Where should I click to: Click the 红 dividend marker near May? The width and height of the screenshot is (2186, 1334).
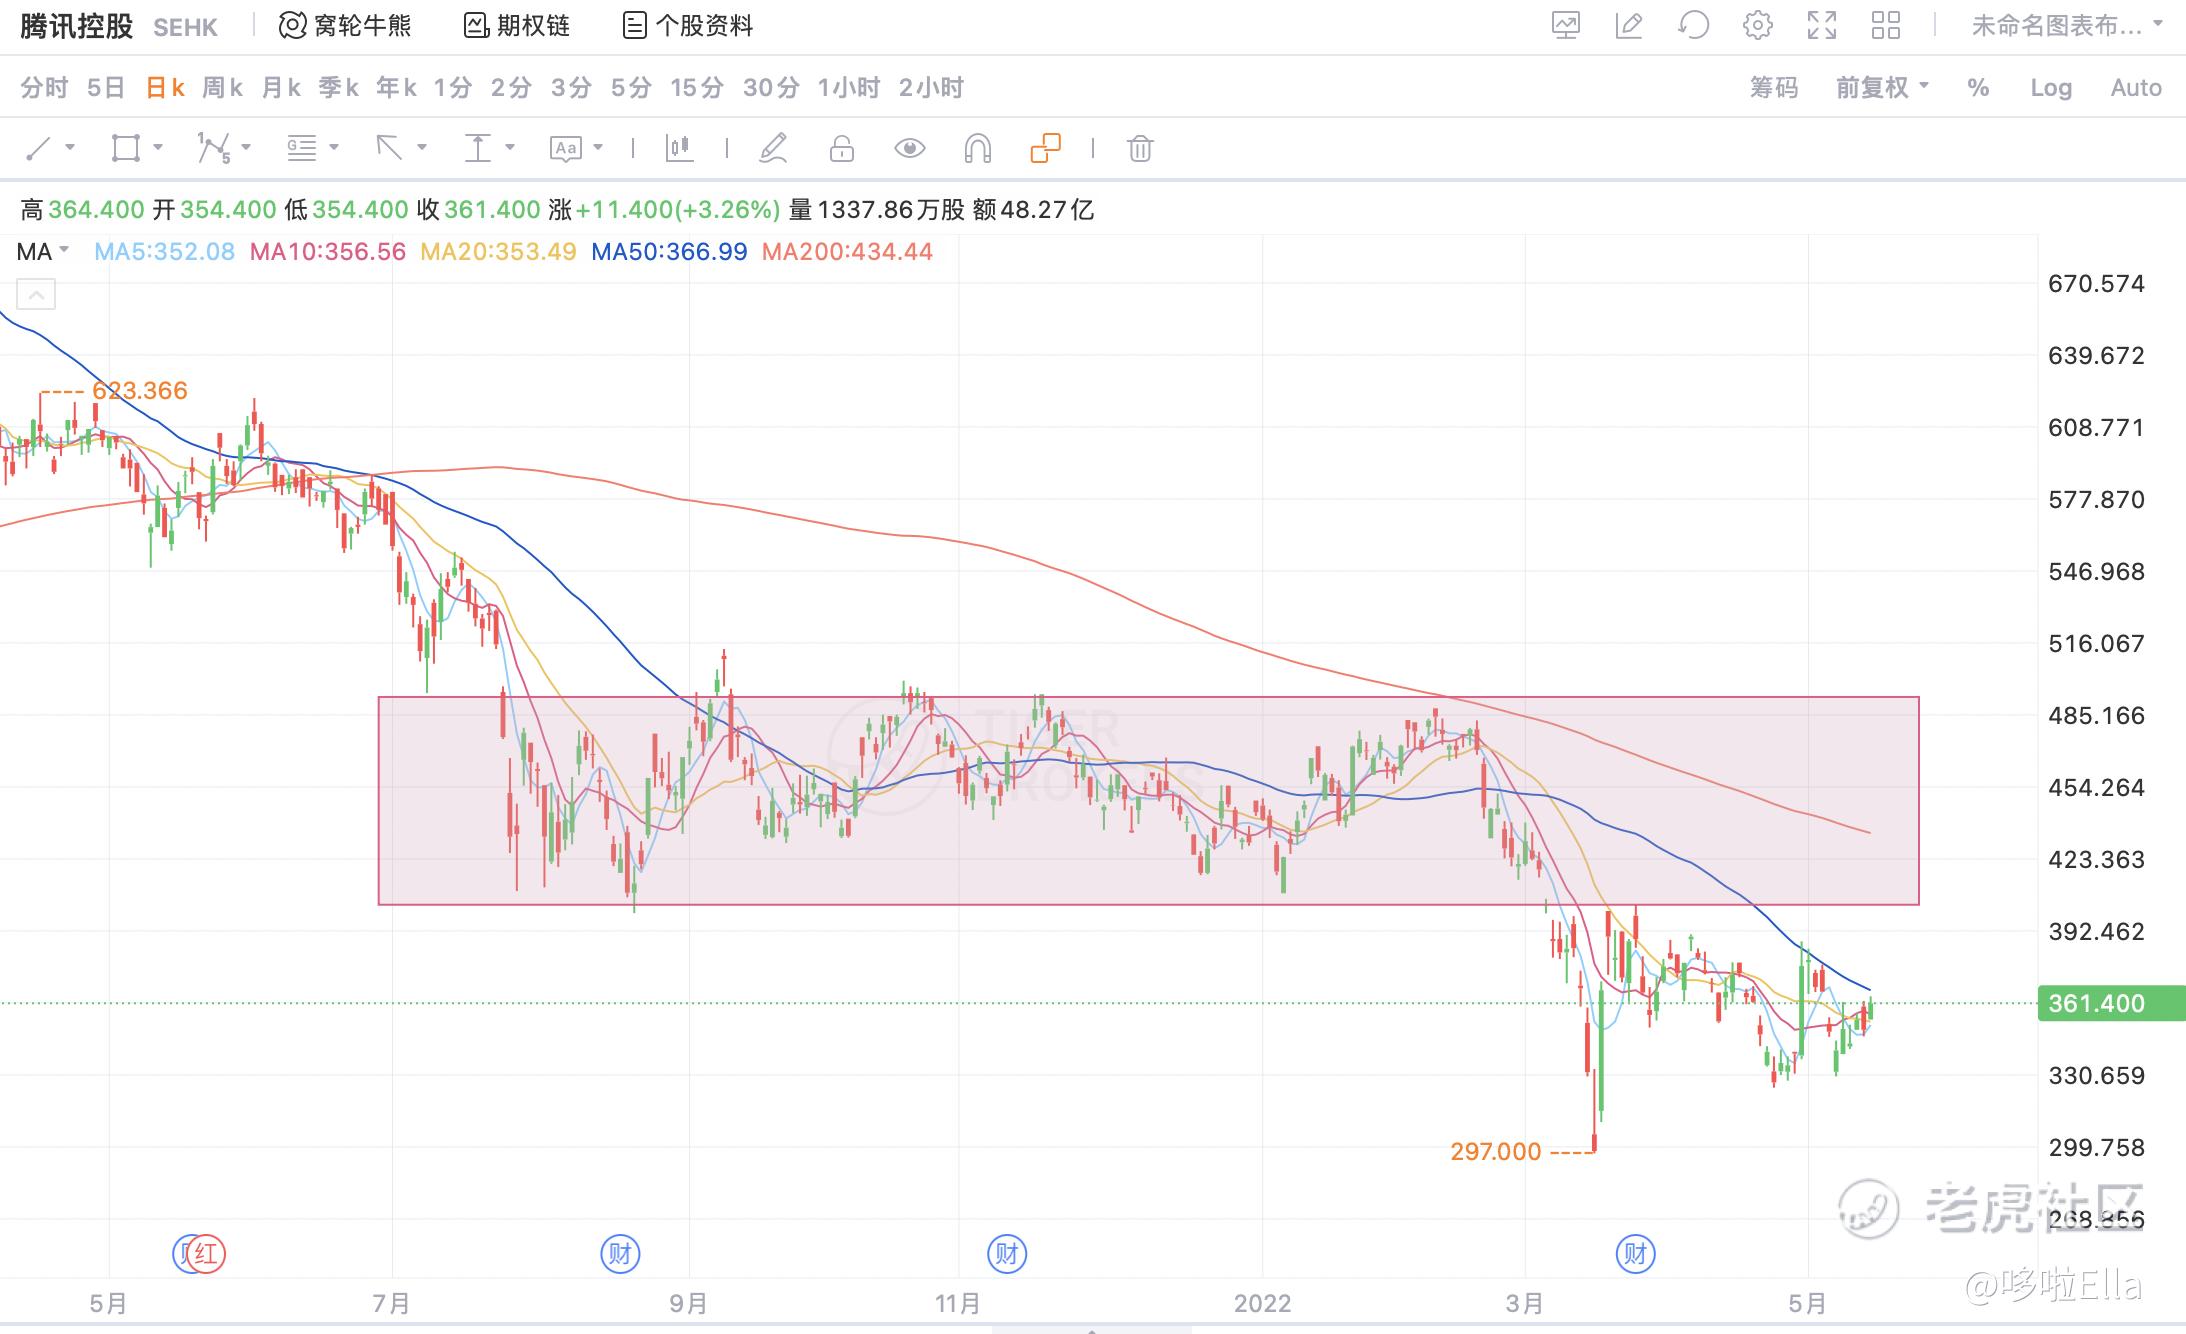[x=207, y=1254]
